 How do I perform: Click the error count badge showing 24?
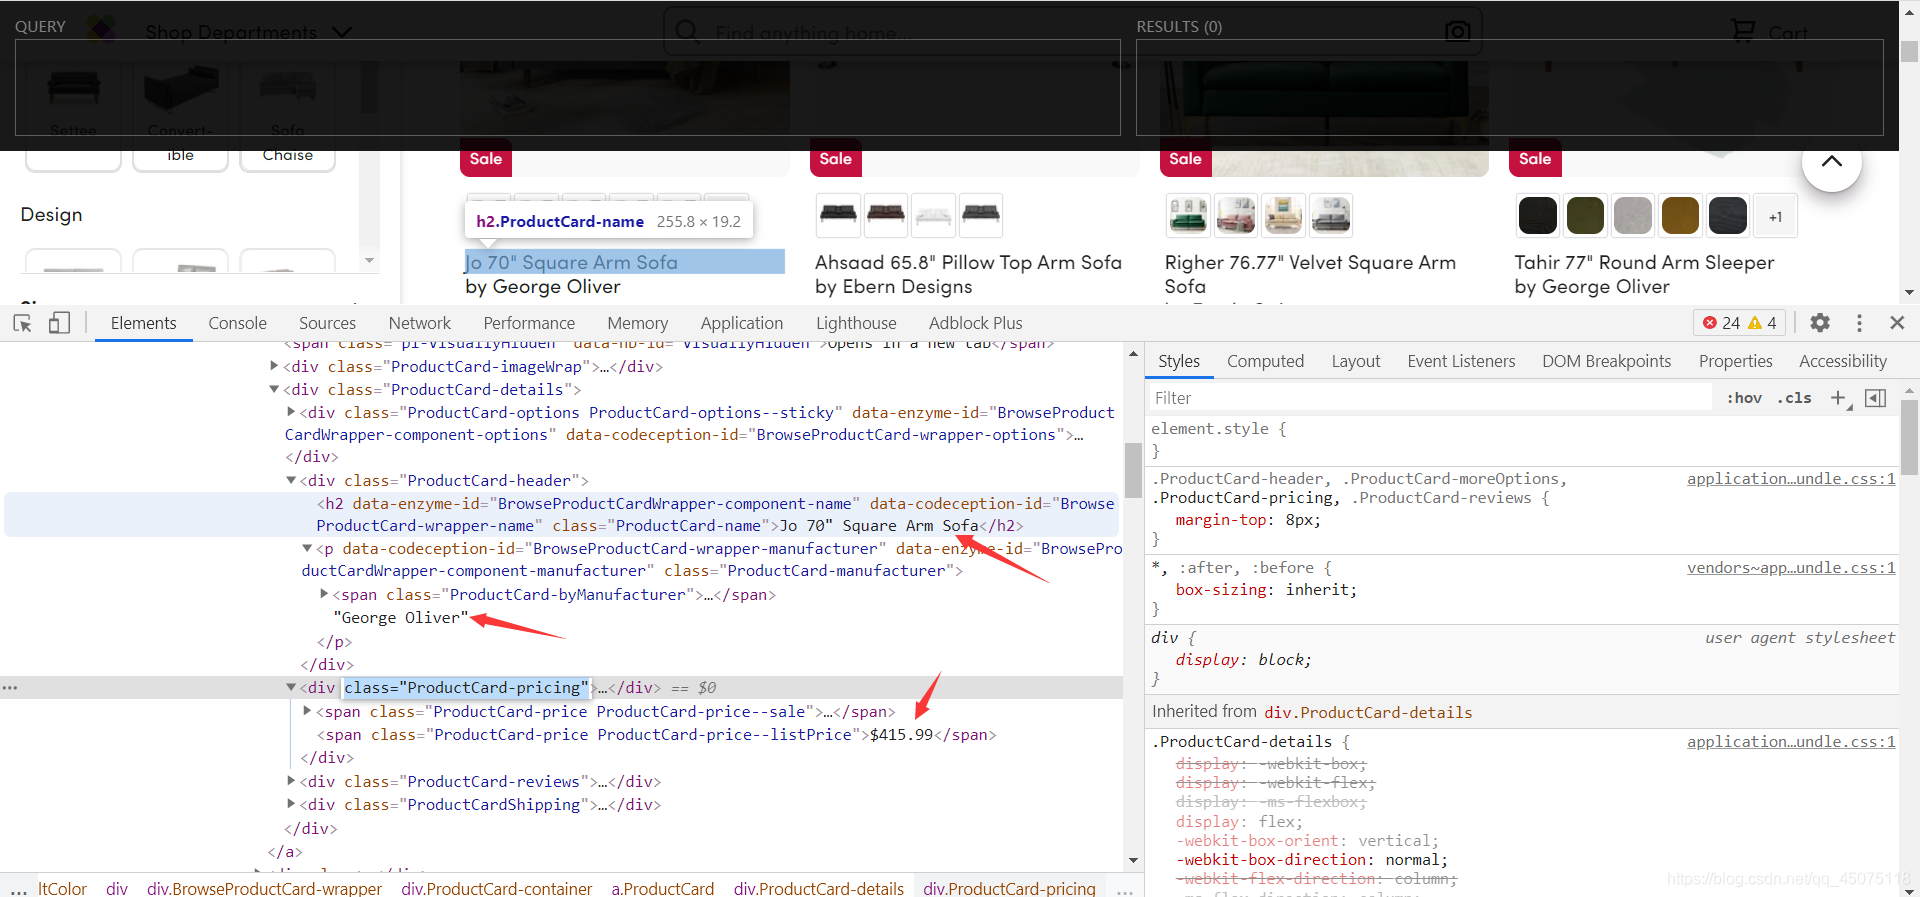point(1721,323)
